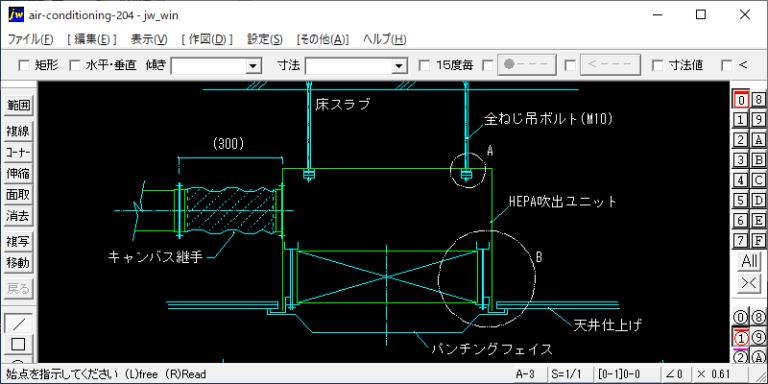Click the A-3 paper size status button
Image resolution: width=768 pixels, height=384 pixels.
pyautogui.click(x=529, y=374)
